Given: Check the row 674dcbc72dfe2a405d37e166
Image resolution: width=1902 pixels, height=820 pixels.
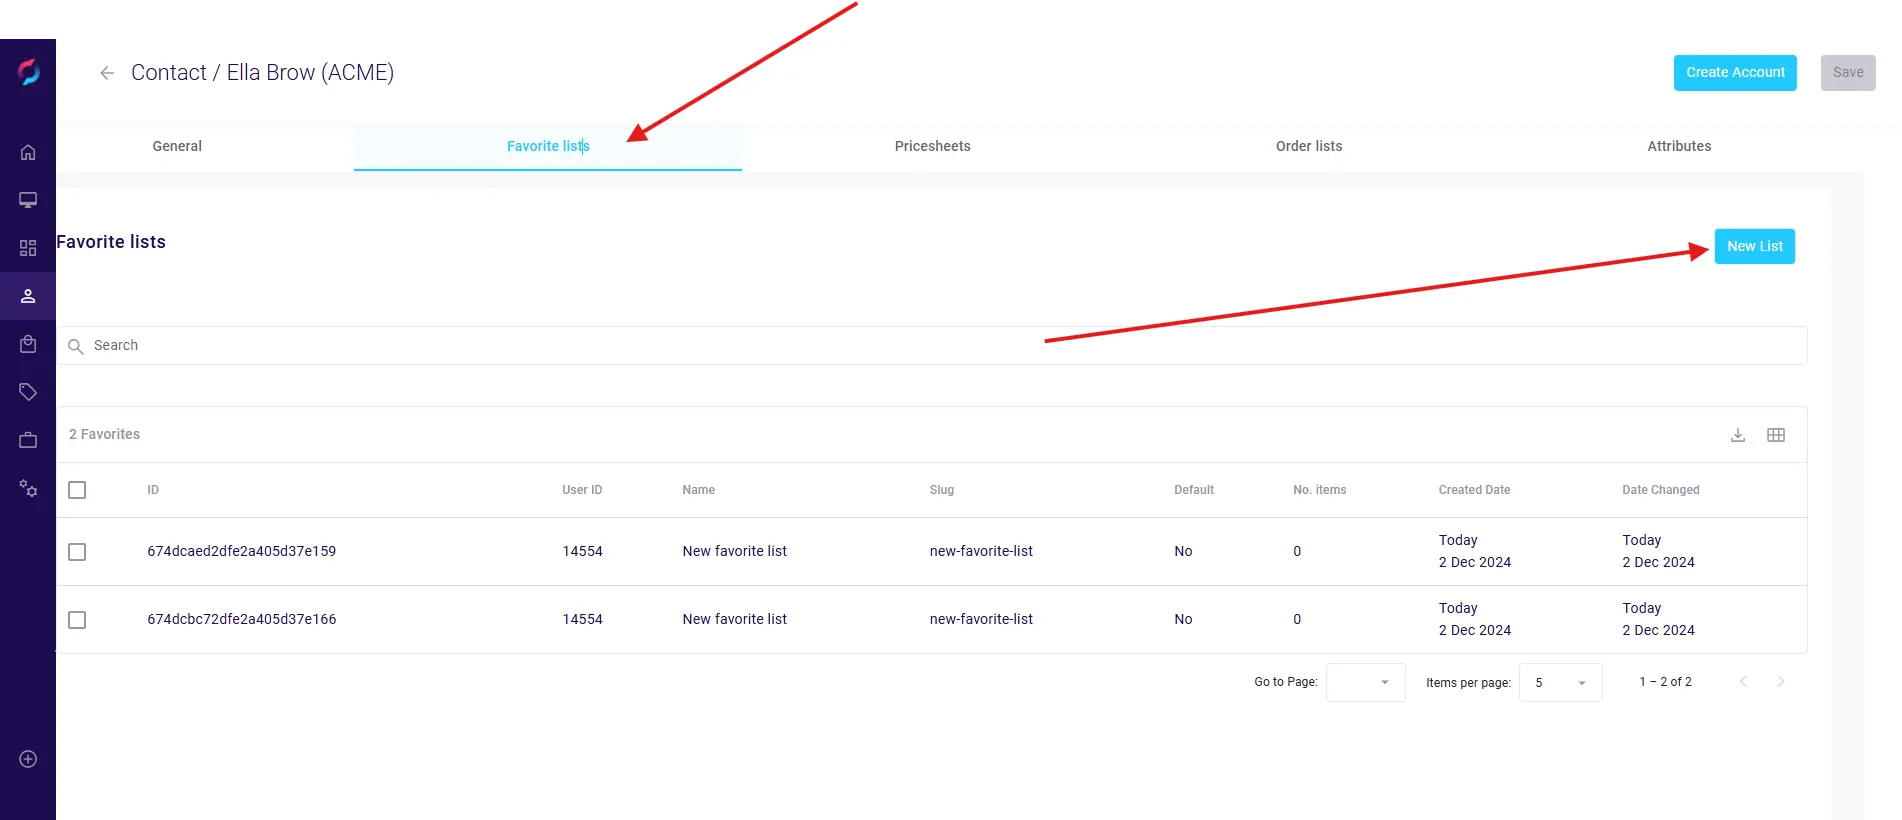Looking at the screenshot, I should click(x=77, y=620).
